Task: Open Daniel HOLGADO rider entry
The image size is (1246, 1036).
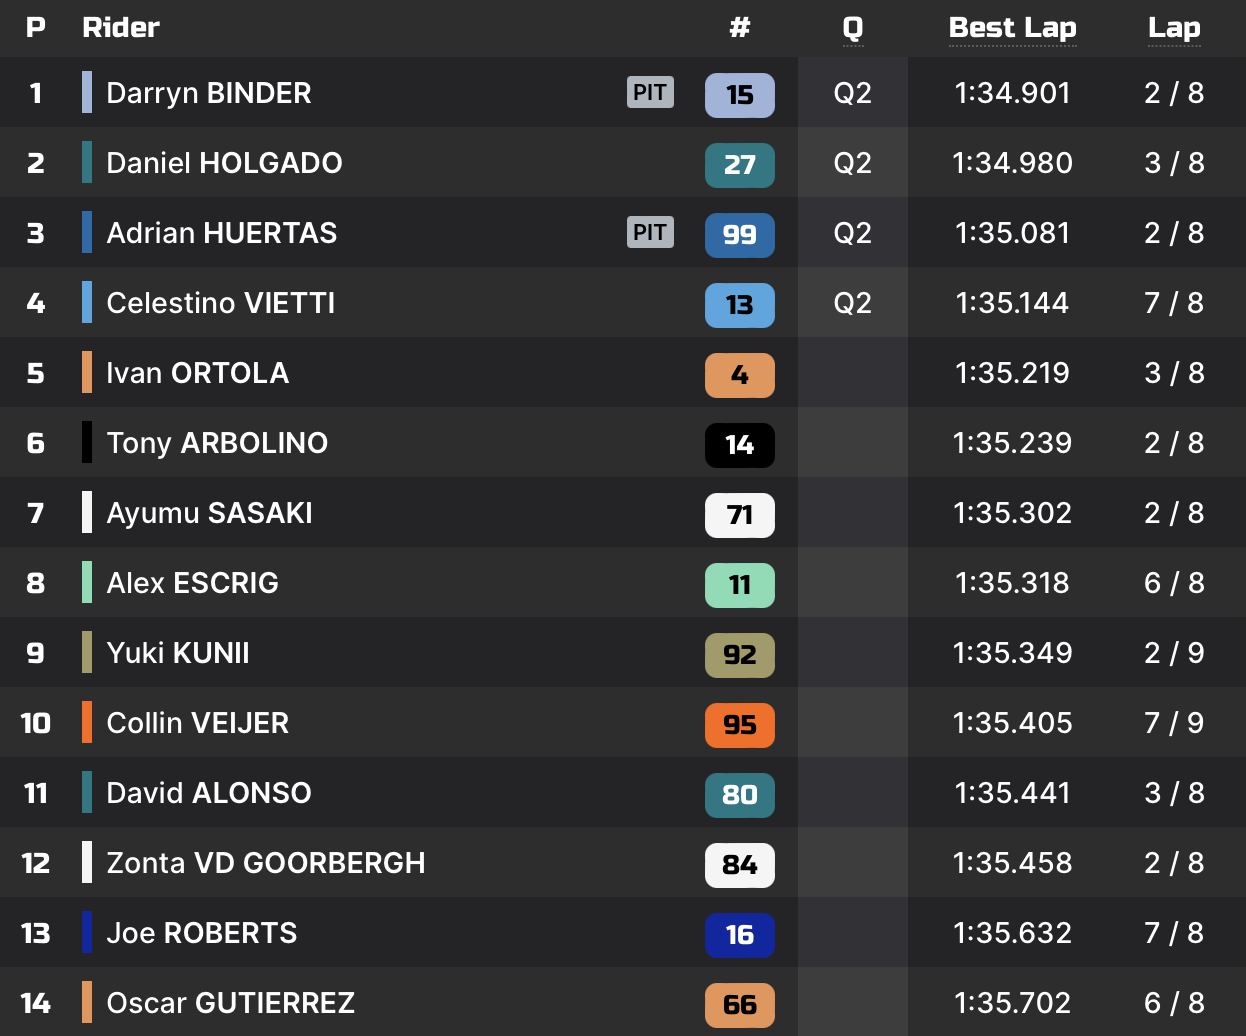Action: (x=224, y=163)
